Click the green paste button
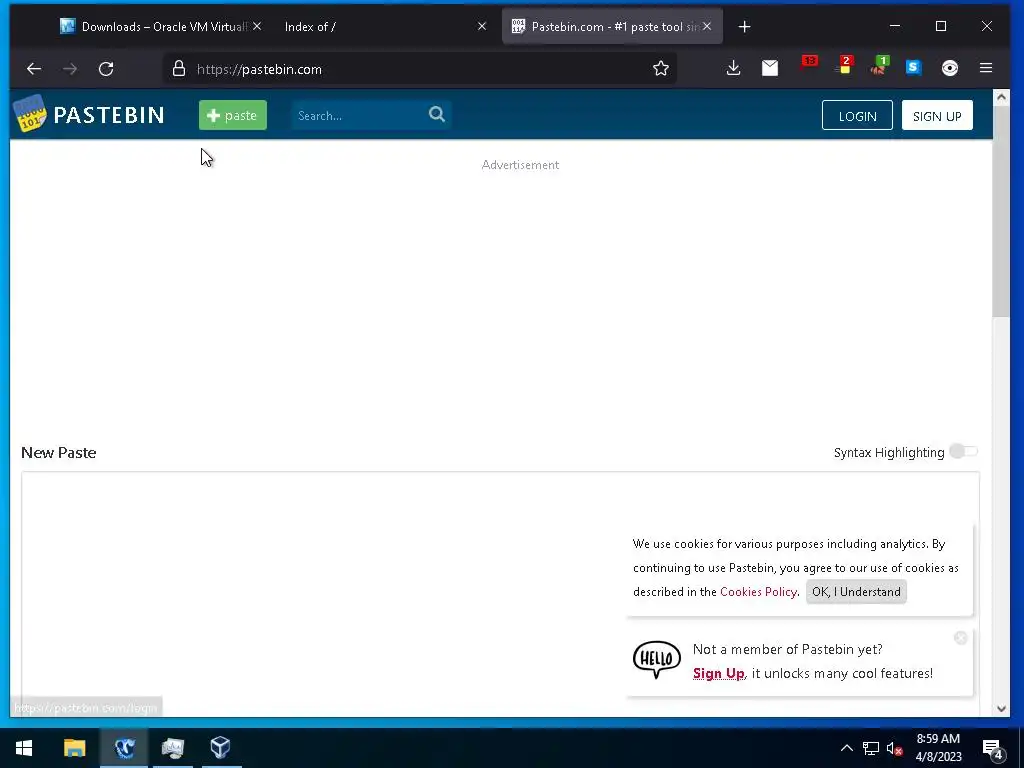 pyautogui.click(x=232, y=115)
